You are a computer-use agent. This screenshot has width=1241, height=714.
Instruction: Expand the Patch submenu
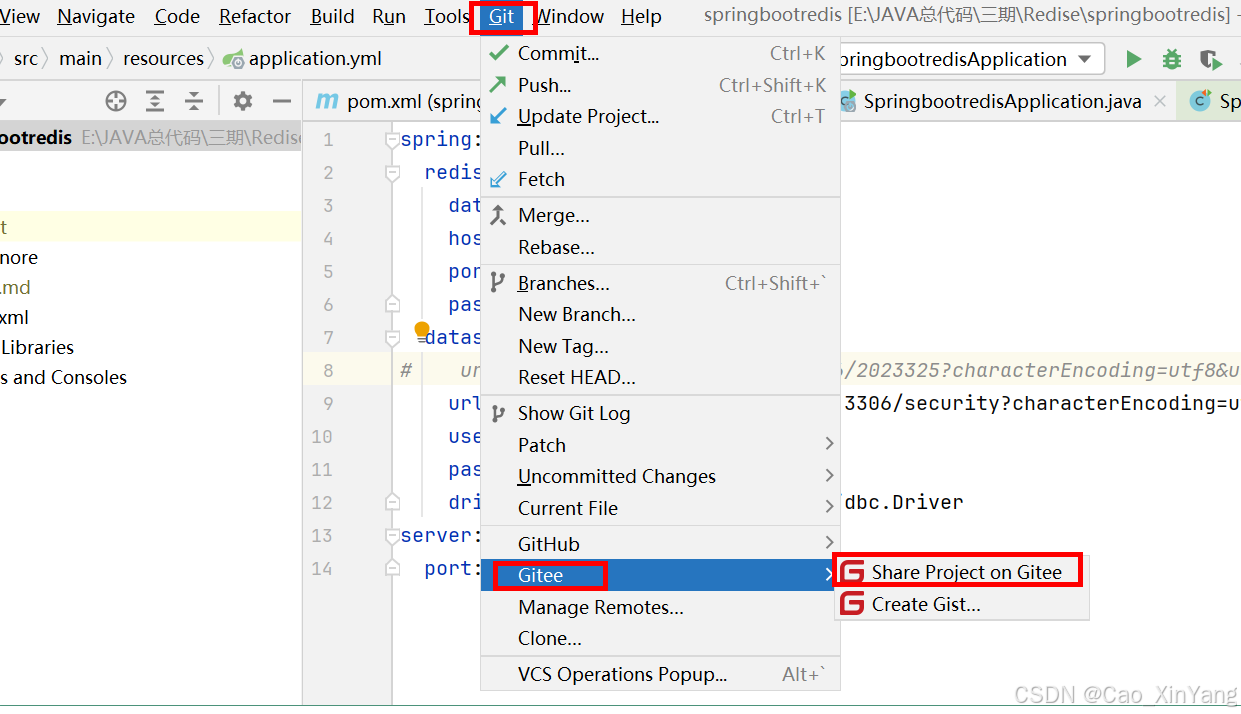click(x=829, y=443)
